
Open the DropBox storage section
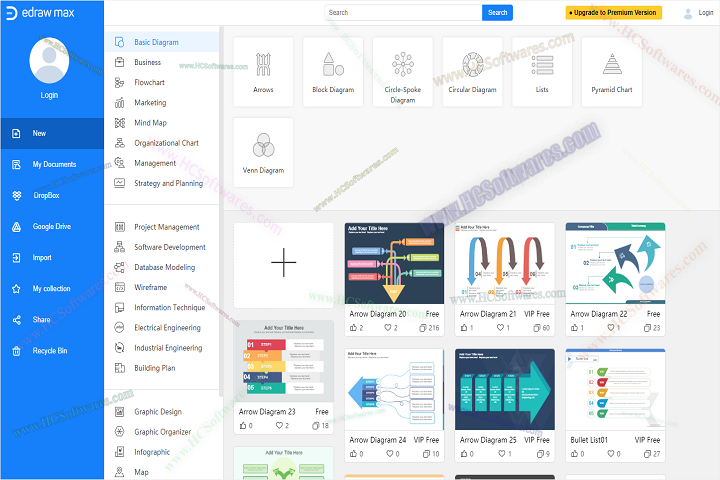click(52, 195)
